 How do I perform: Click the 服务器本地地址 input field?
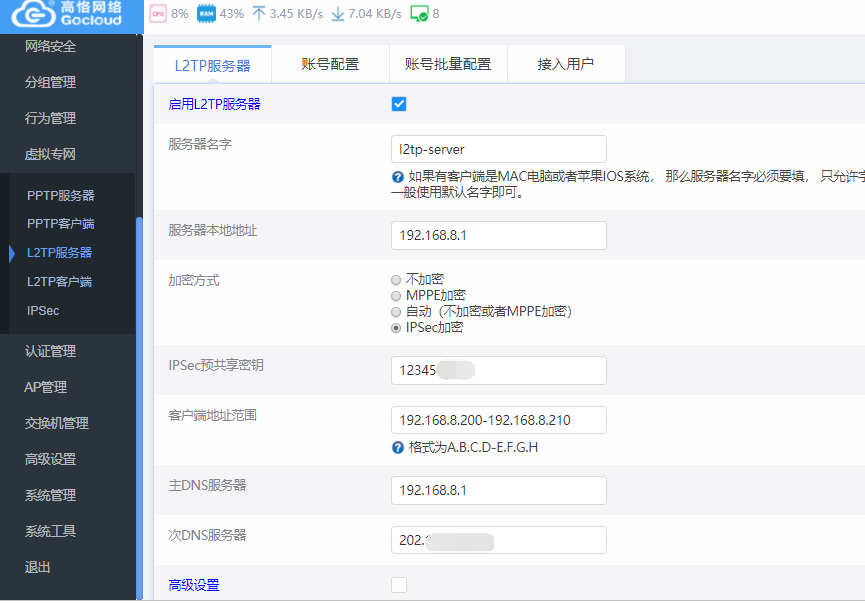click(499, 236)
